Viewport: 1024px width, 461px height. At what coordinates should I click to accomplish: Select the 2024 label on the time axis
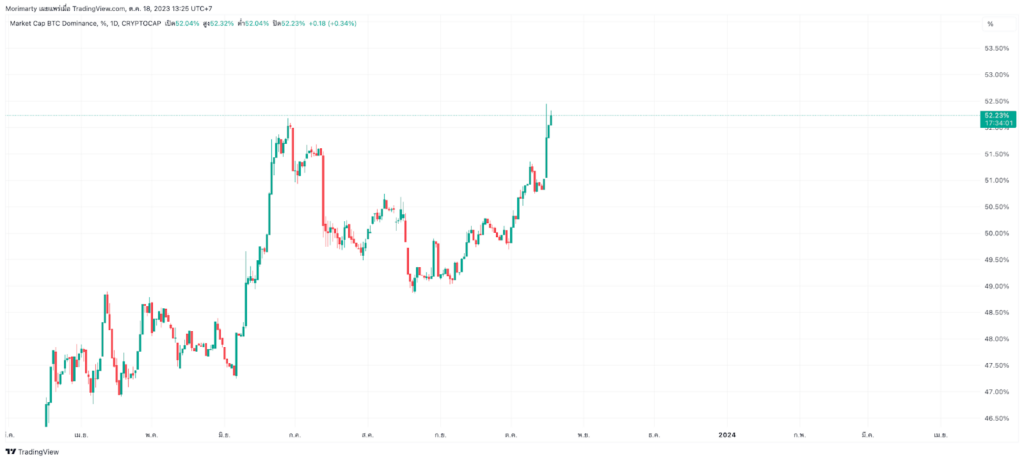(x=727, y=435)
